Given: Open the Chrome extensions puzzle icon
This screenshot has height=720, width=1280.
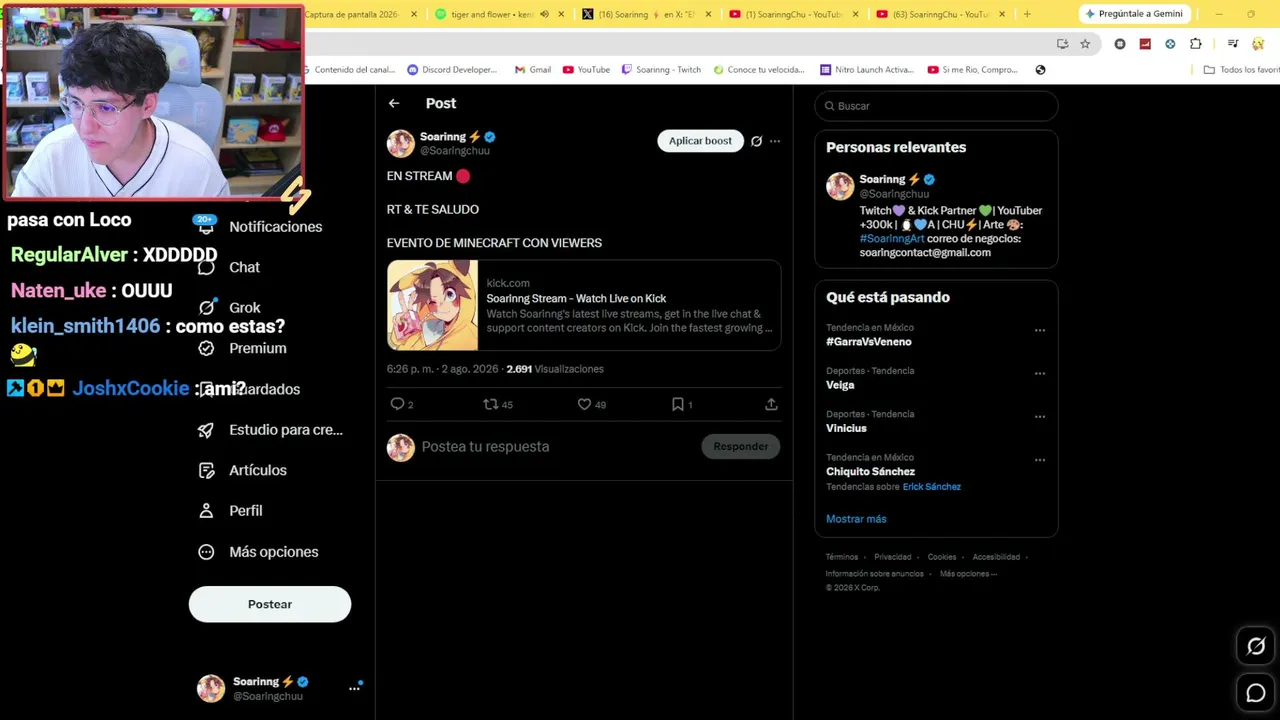Looking at the screenshot, I should pos(1196,44).
